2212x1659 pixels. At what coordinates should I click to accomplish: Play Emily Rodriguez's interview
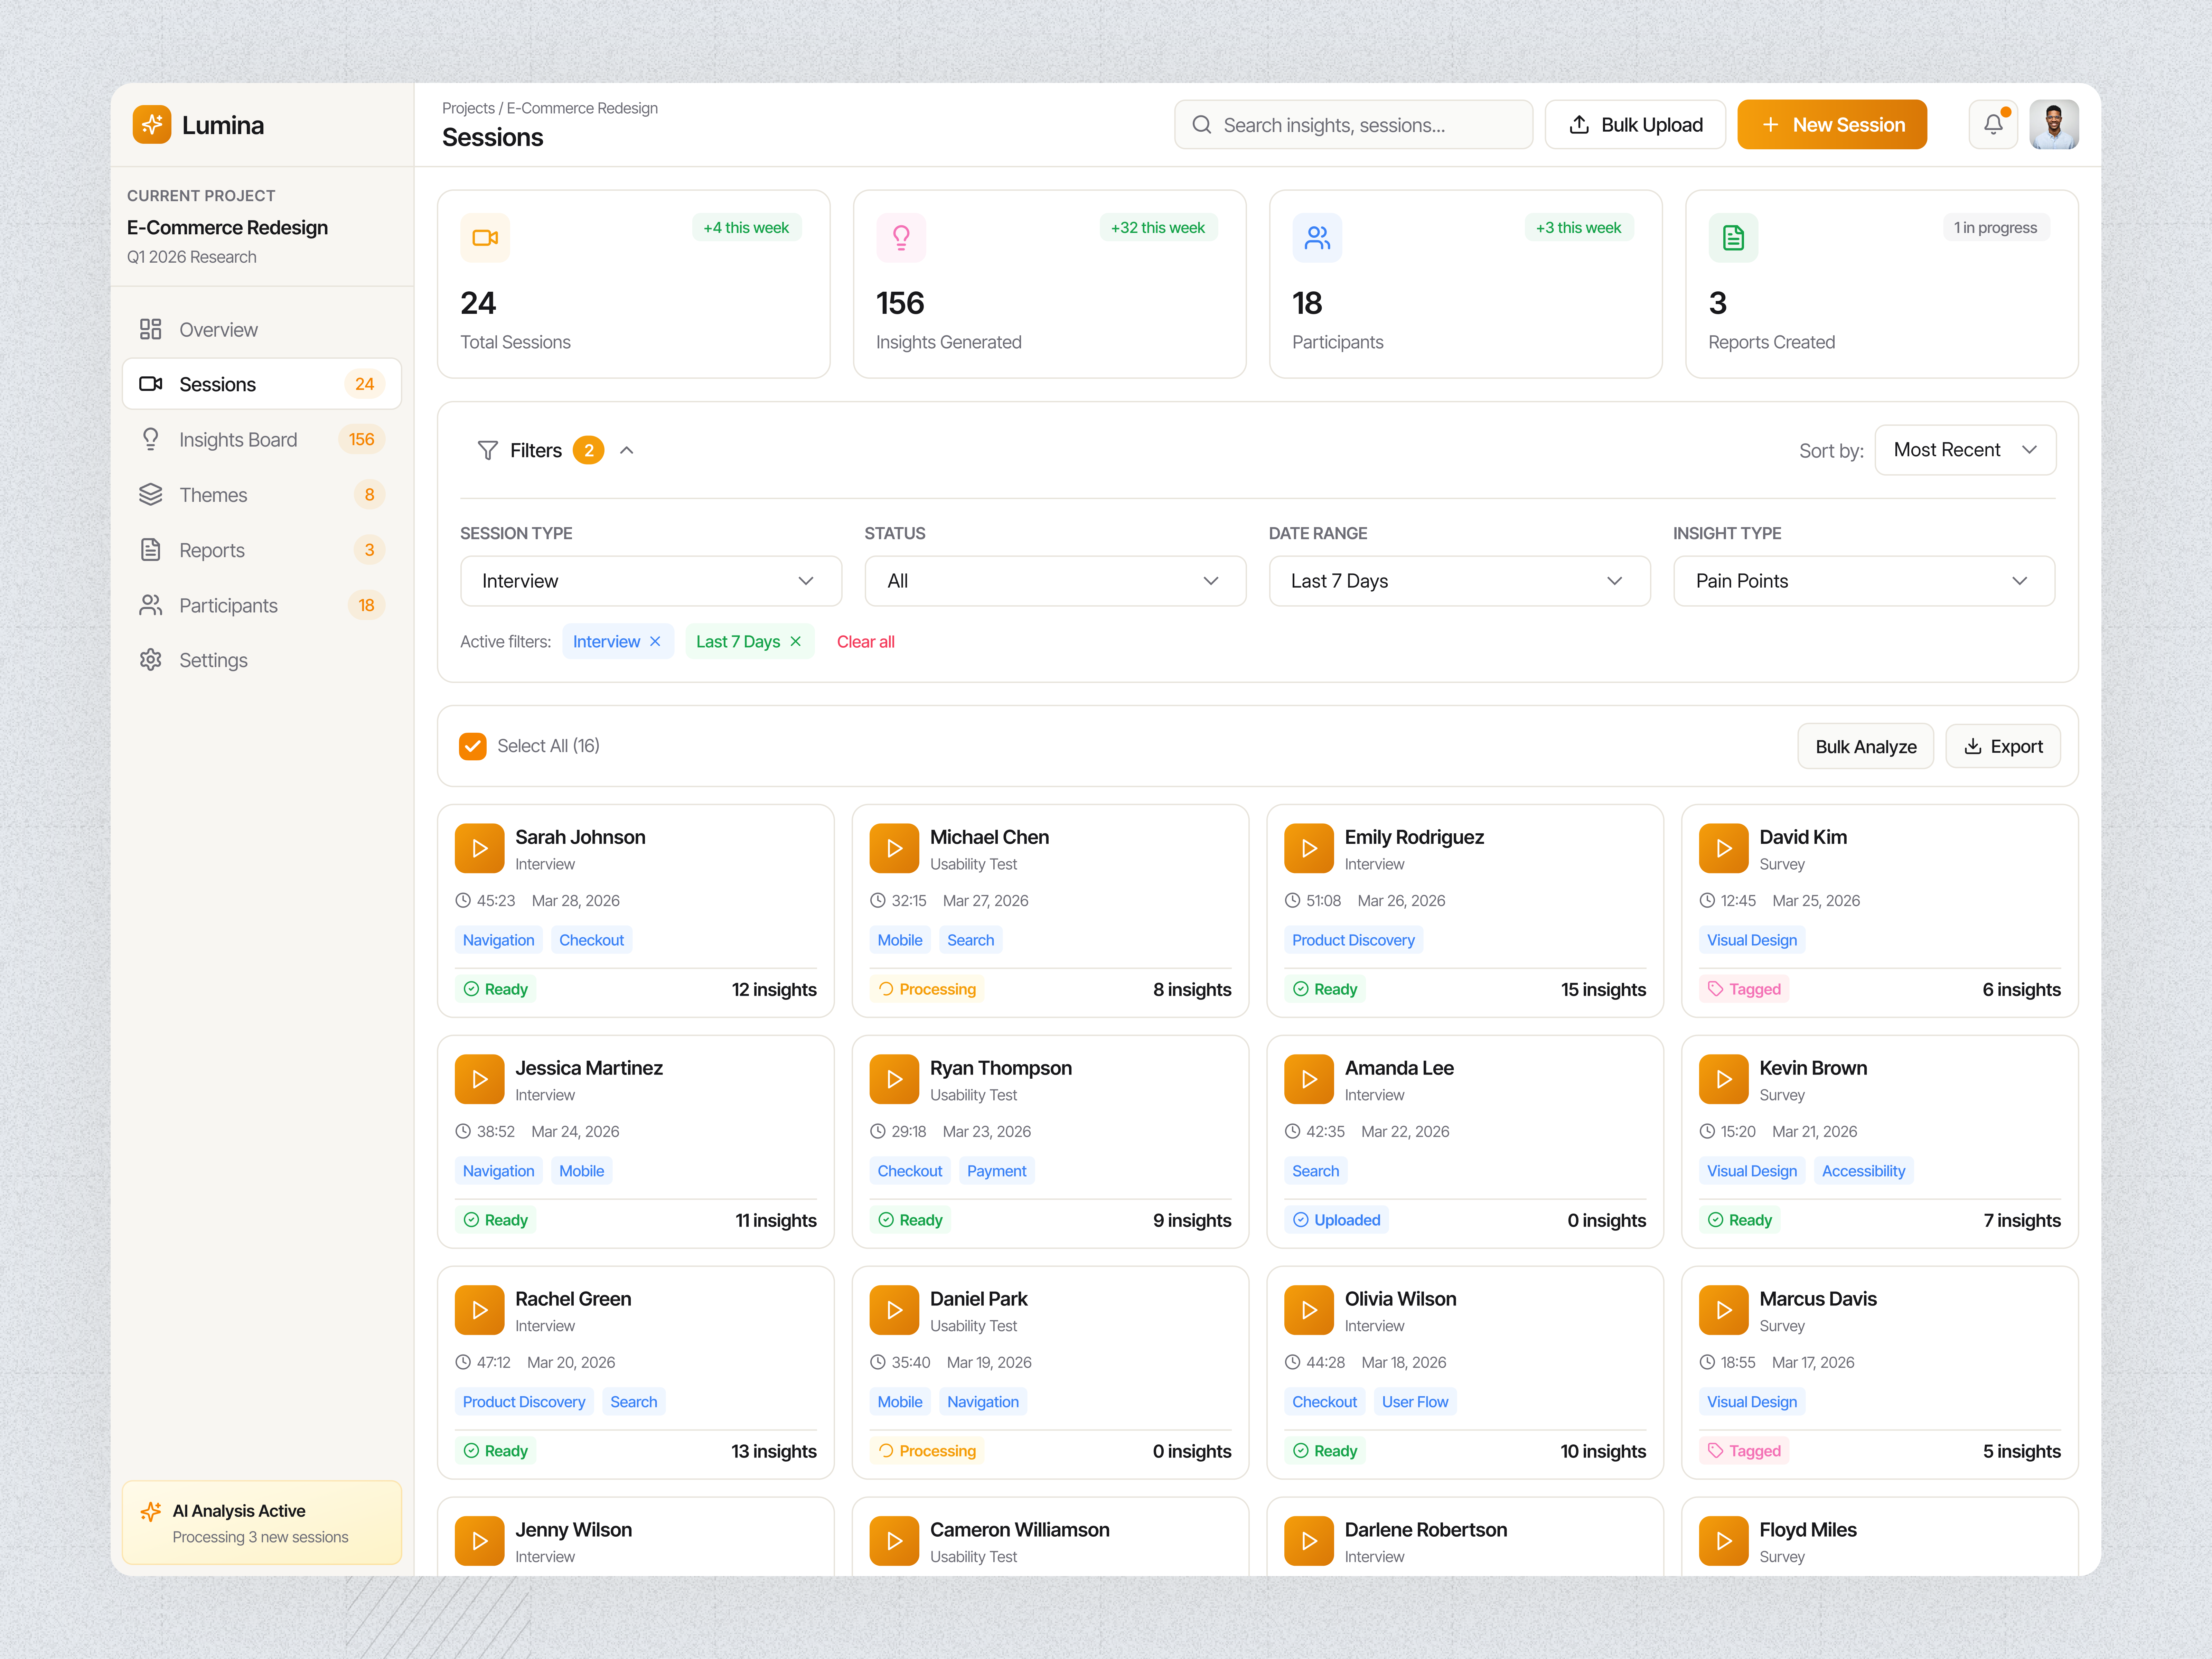(x=1309, y=848)
